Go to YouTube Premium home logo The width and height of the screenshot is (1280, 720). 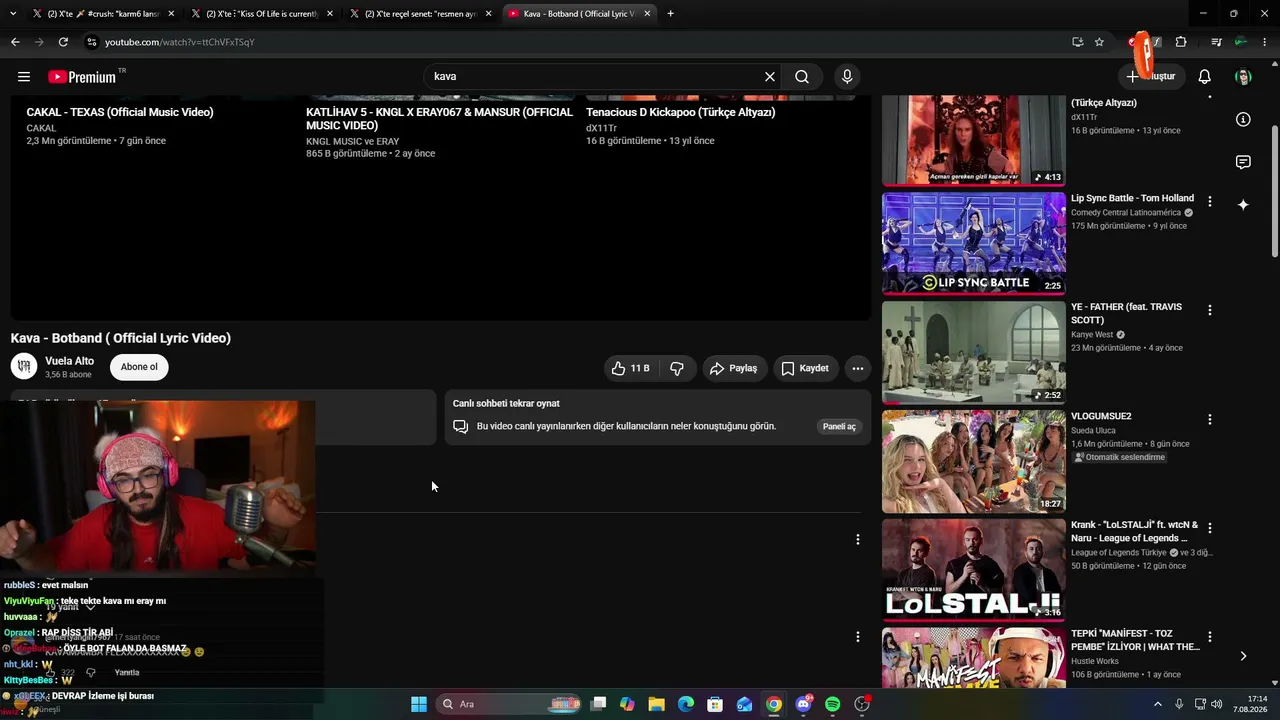(x=82, y=77)
